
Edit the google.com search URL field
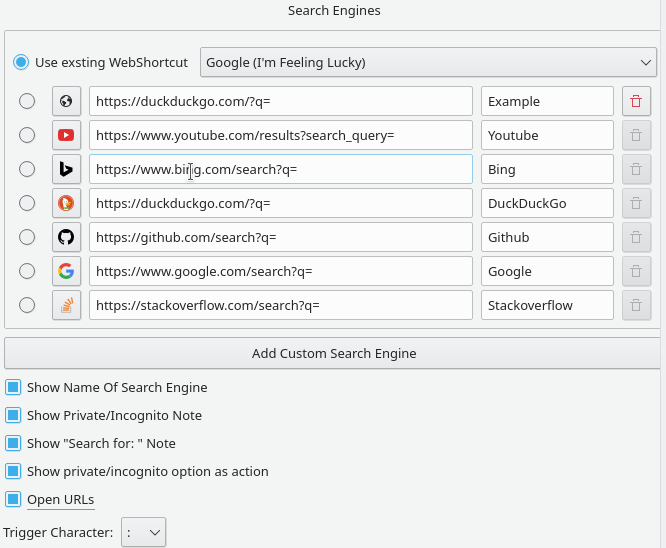point(281,271)
